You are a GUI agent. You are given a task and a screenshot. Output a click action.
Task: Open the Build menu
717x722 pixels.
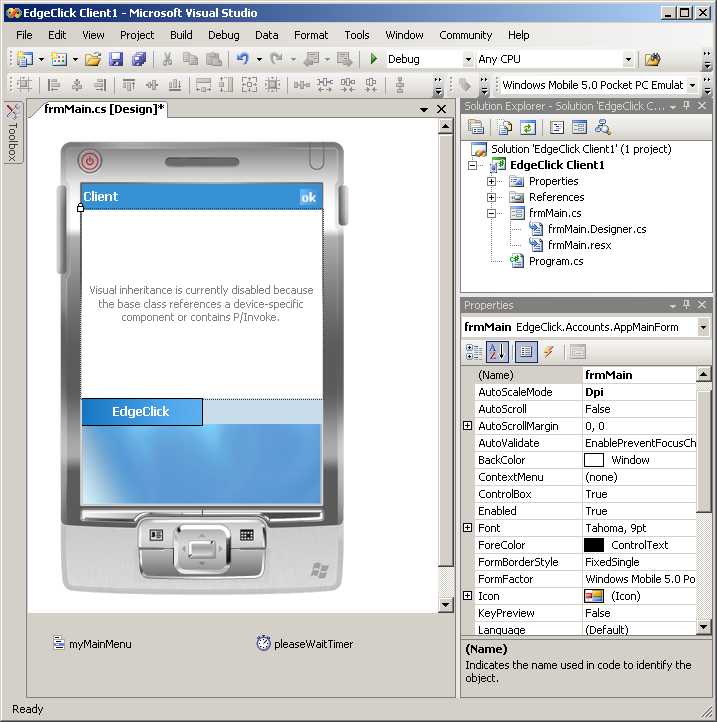click(x=181, y=35)
